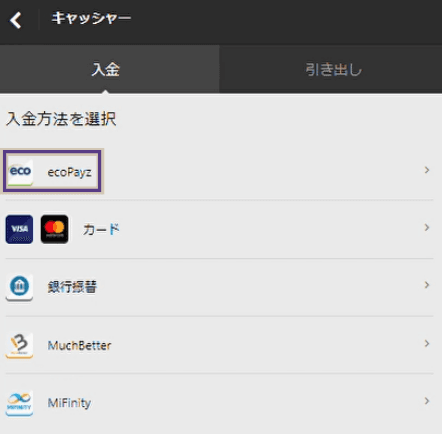Choose the ecoPayz text label
Screen dimensions: 442x434
[69, 172]
